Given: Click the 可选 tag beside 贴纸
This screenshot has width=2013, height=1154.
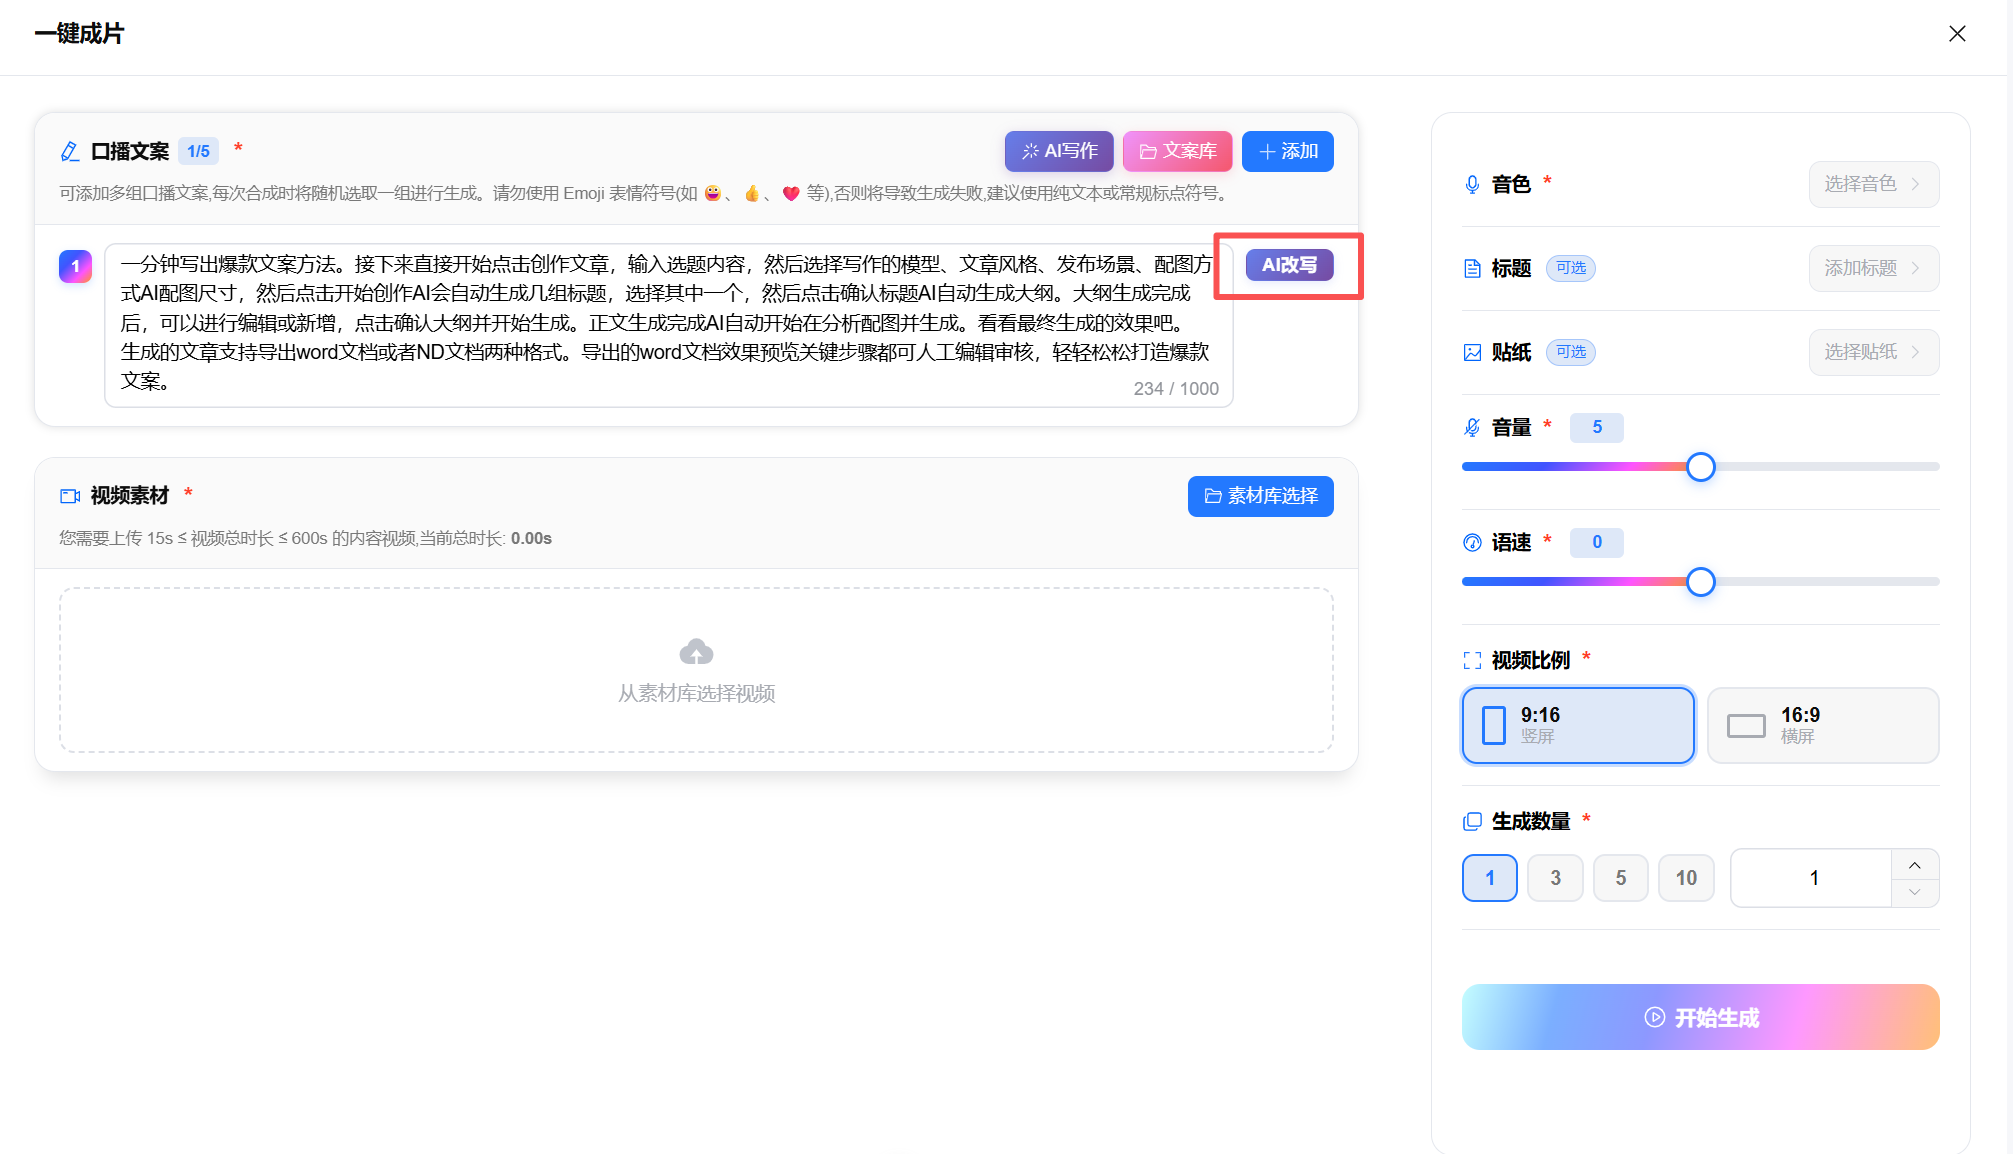Looking at the screenshot, I should tap(1571, 352).
